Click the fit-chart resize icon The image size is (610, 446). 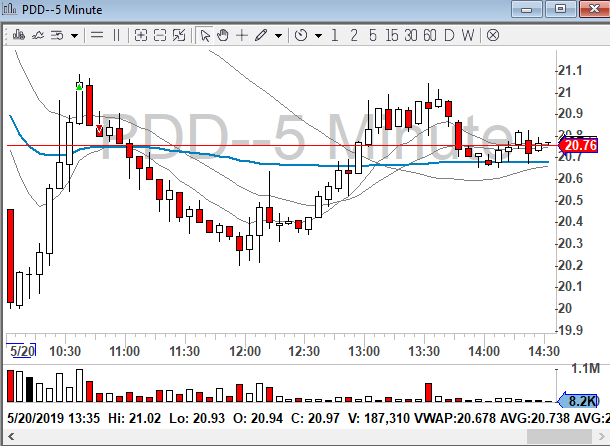(x=179, y=36)
